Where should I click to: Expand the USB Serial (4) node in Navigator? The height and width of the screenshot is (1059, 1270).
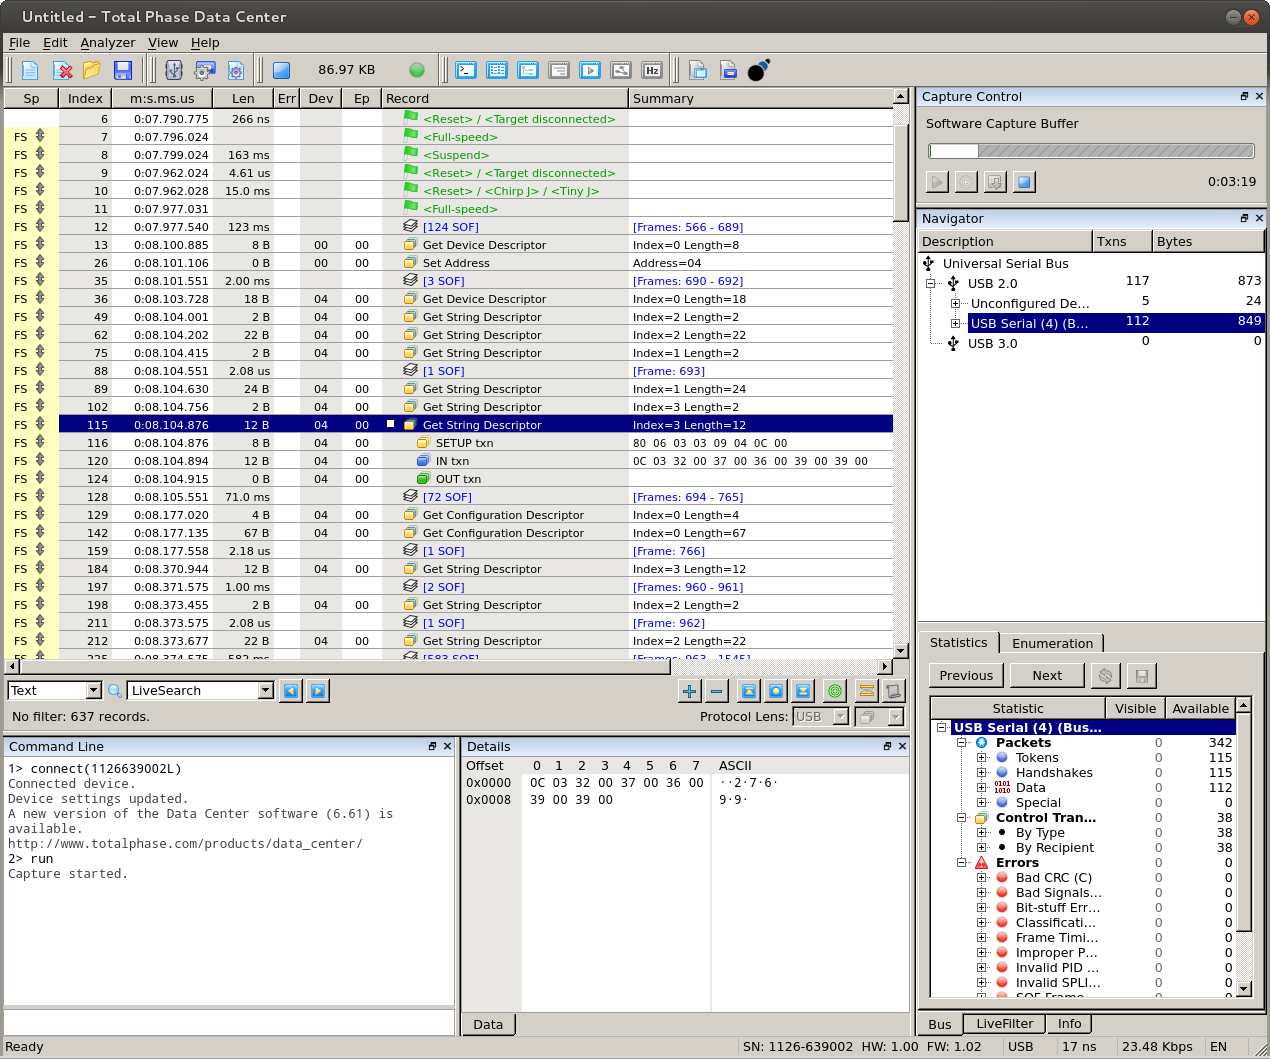click(955, 323)
